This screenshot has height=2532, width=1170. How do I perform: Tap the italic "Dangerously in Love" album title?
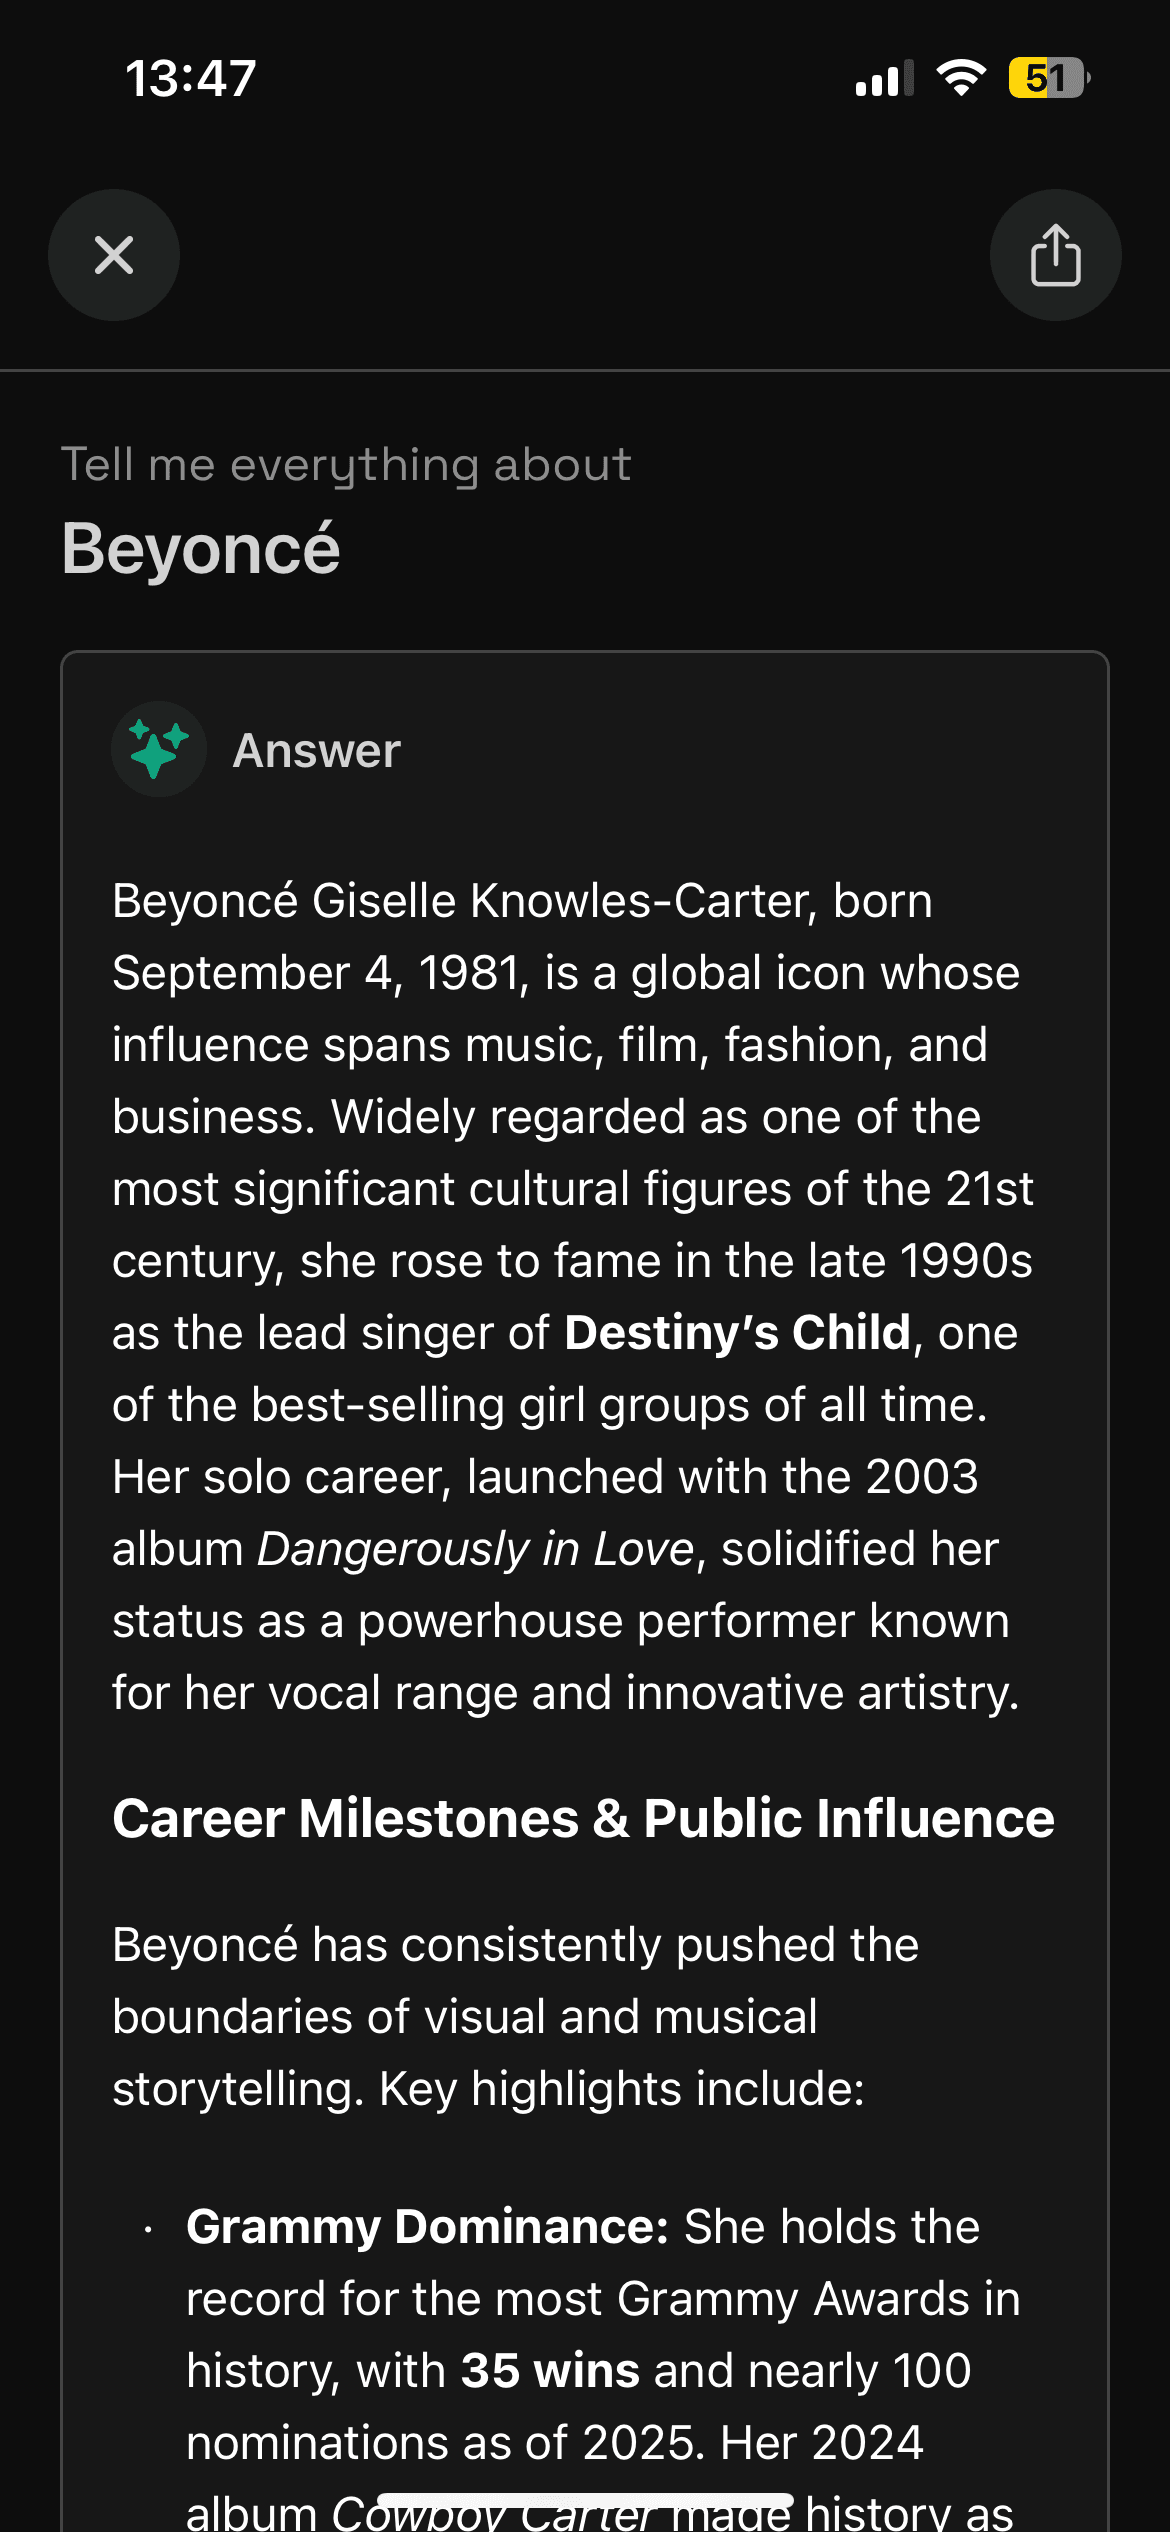click(476, 1549)
